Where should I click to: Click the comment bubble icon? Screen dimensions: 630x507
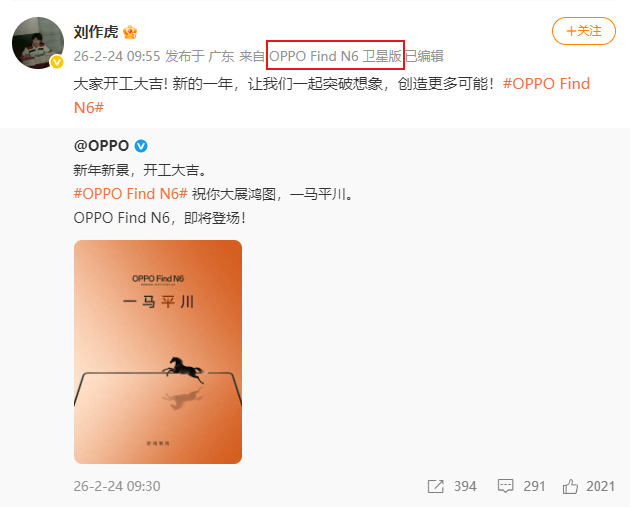coord(505,486)
